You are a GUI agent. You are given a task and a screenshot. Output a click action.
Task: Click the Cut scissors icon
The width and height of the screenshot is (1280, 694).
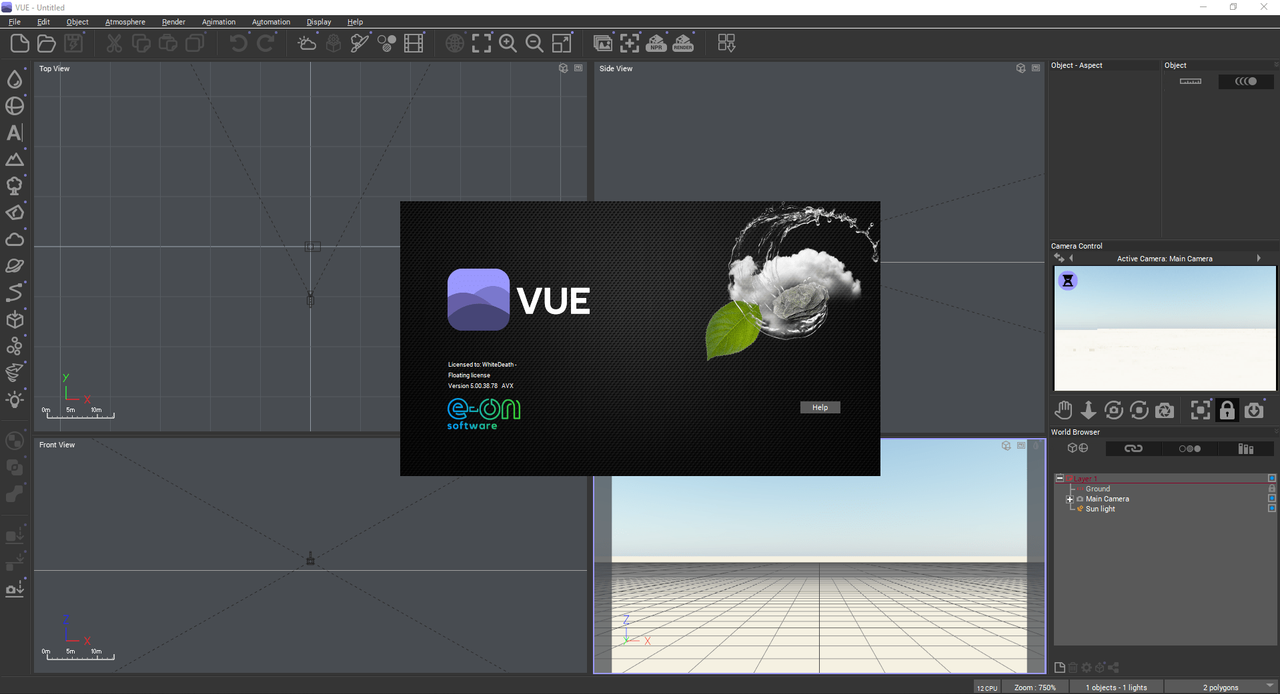(x=114, y=43)
